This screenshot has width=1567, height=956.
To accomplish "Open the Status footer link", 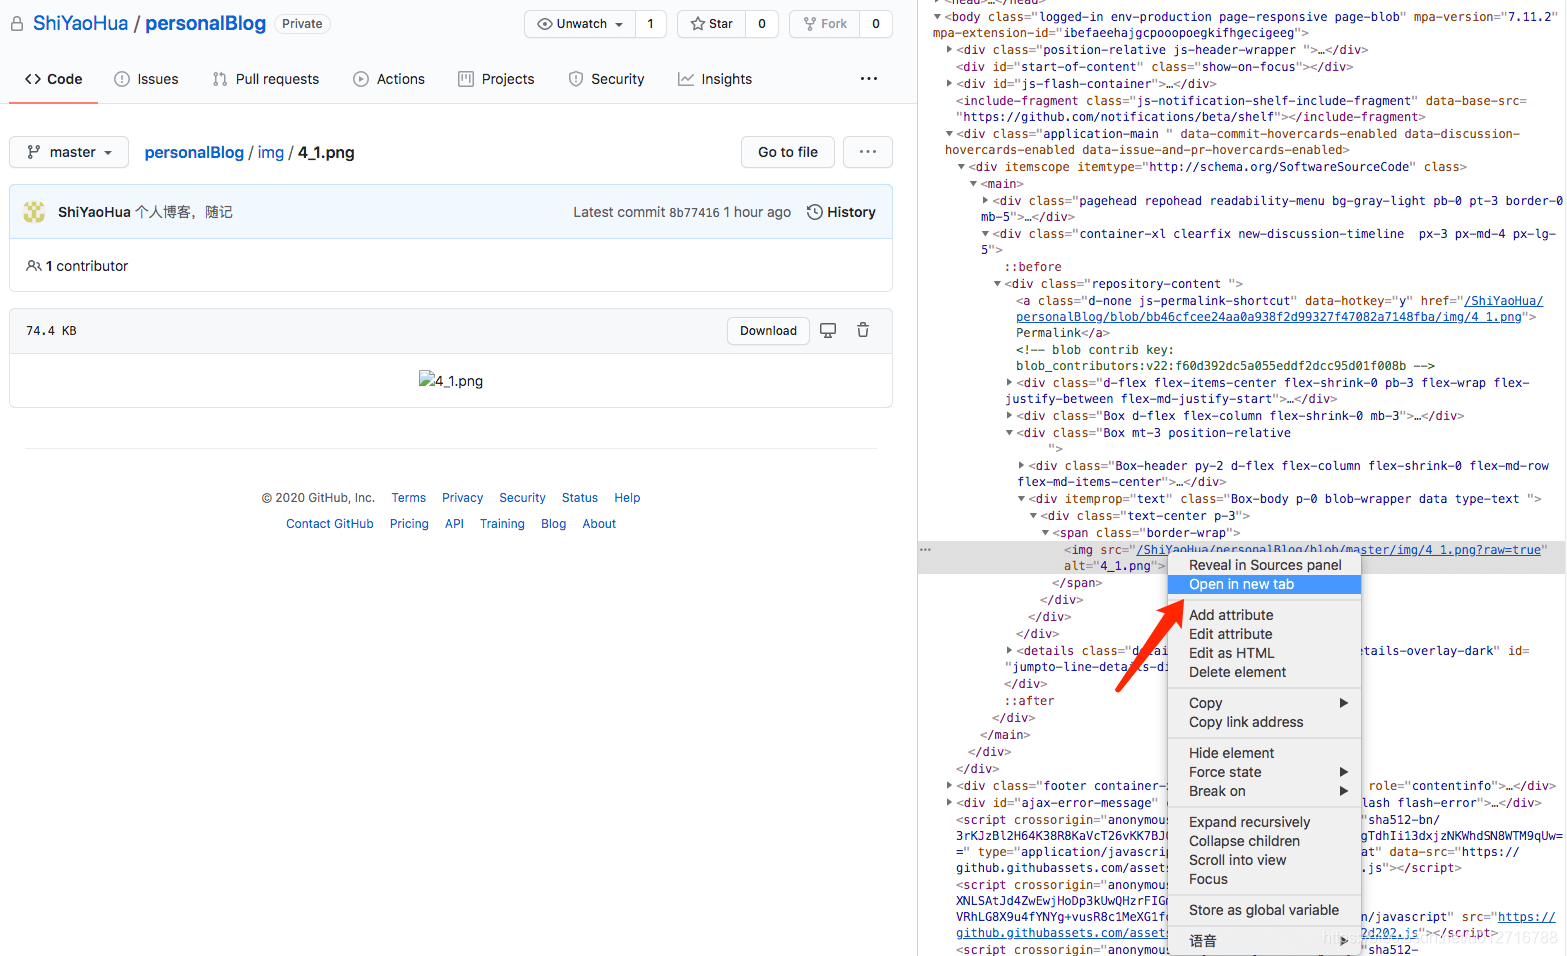I will 580,498.
